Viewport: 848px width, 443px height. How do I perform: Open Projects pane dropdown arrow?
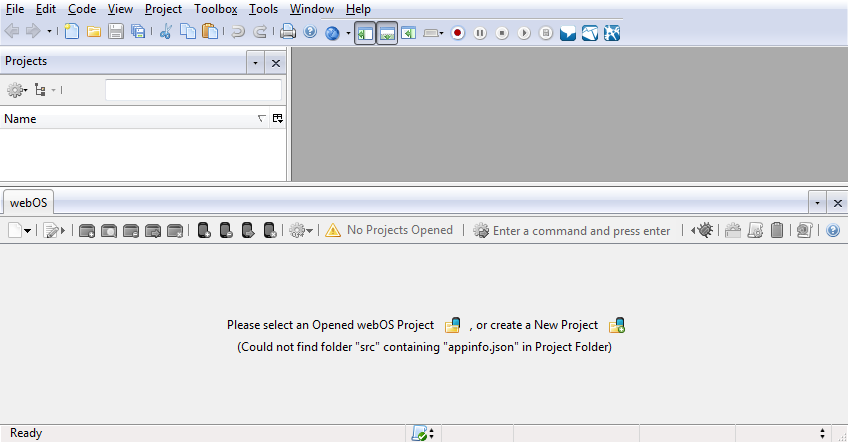255,63
